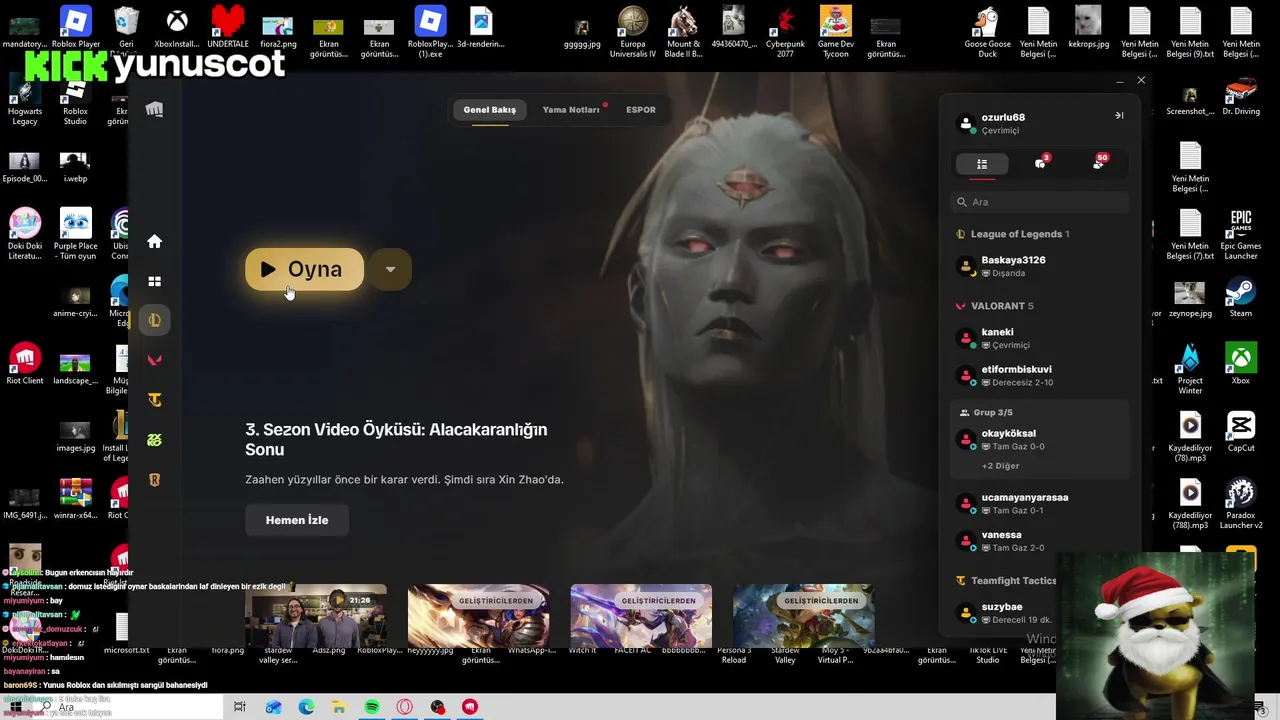1280x720 pixels.
Task: Open Microsoft Edge from the taskbar
Action: pos(306,707)
